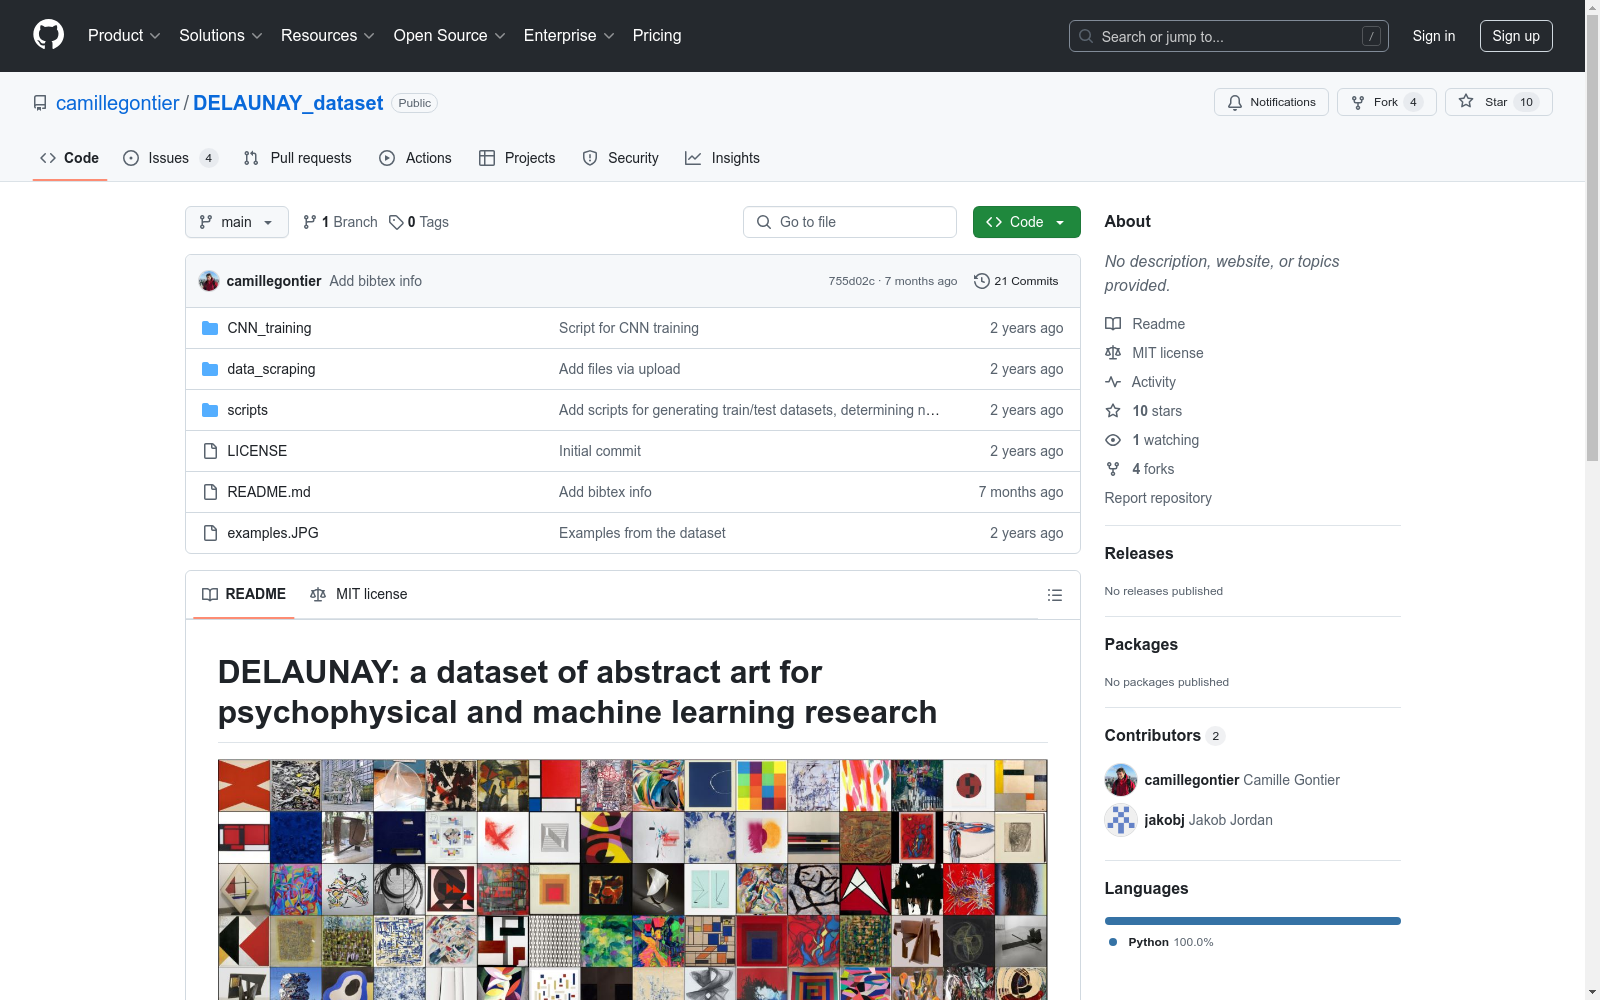
Task: Click the forks icon in About
Action: point(1113,469)
